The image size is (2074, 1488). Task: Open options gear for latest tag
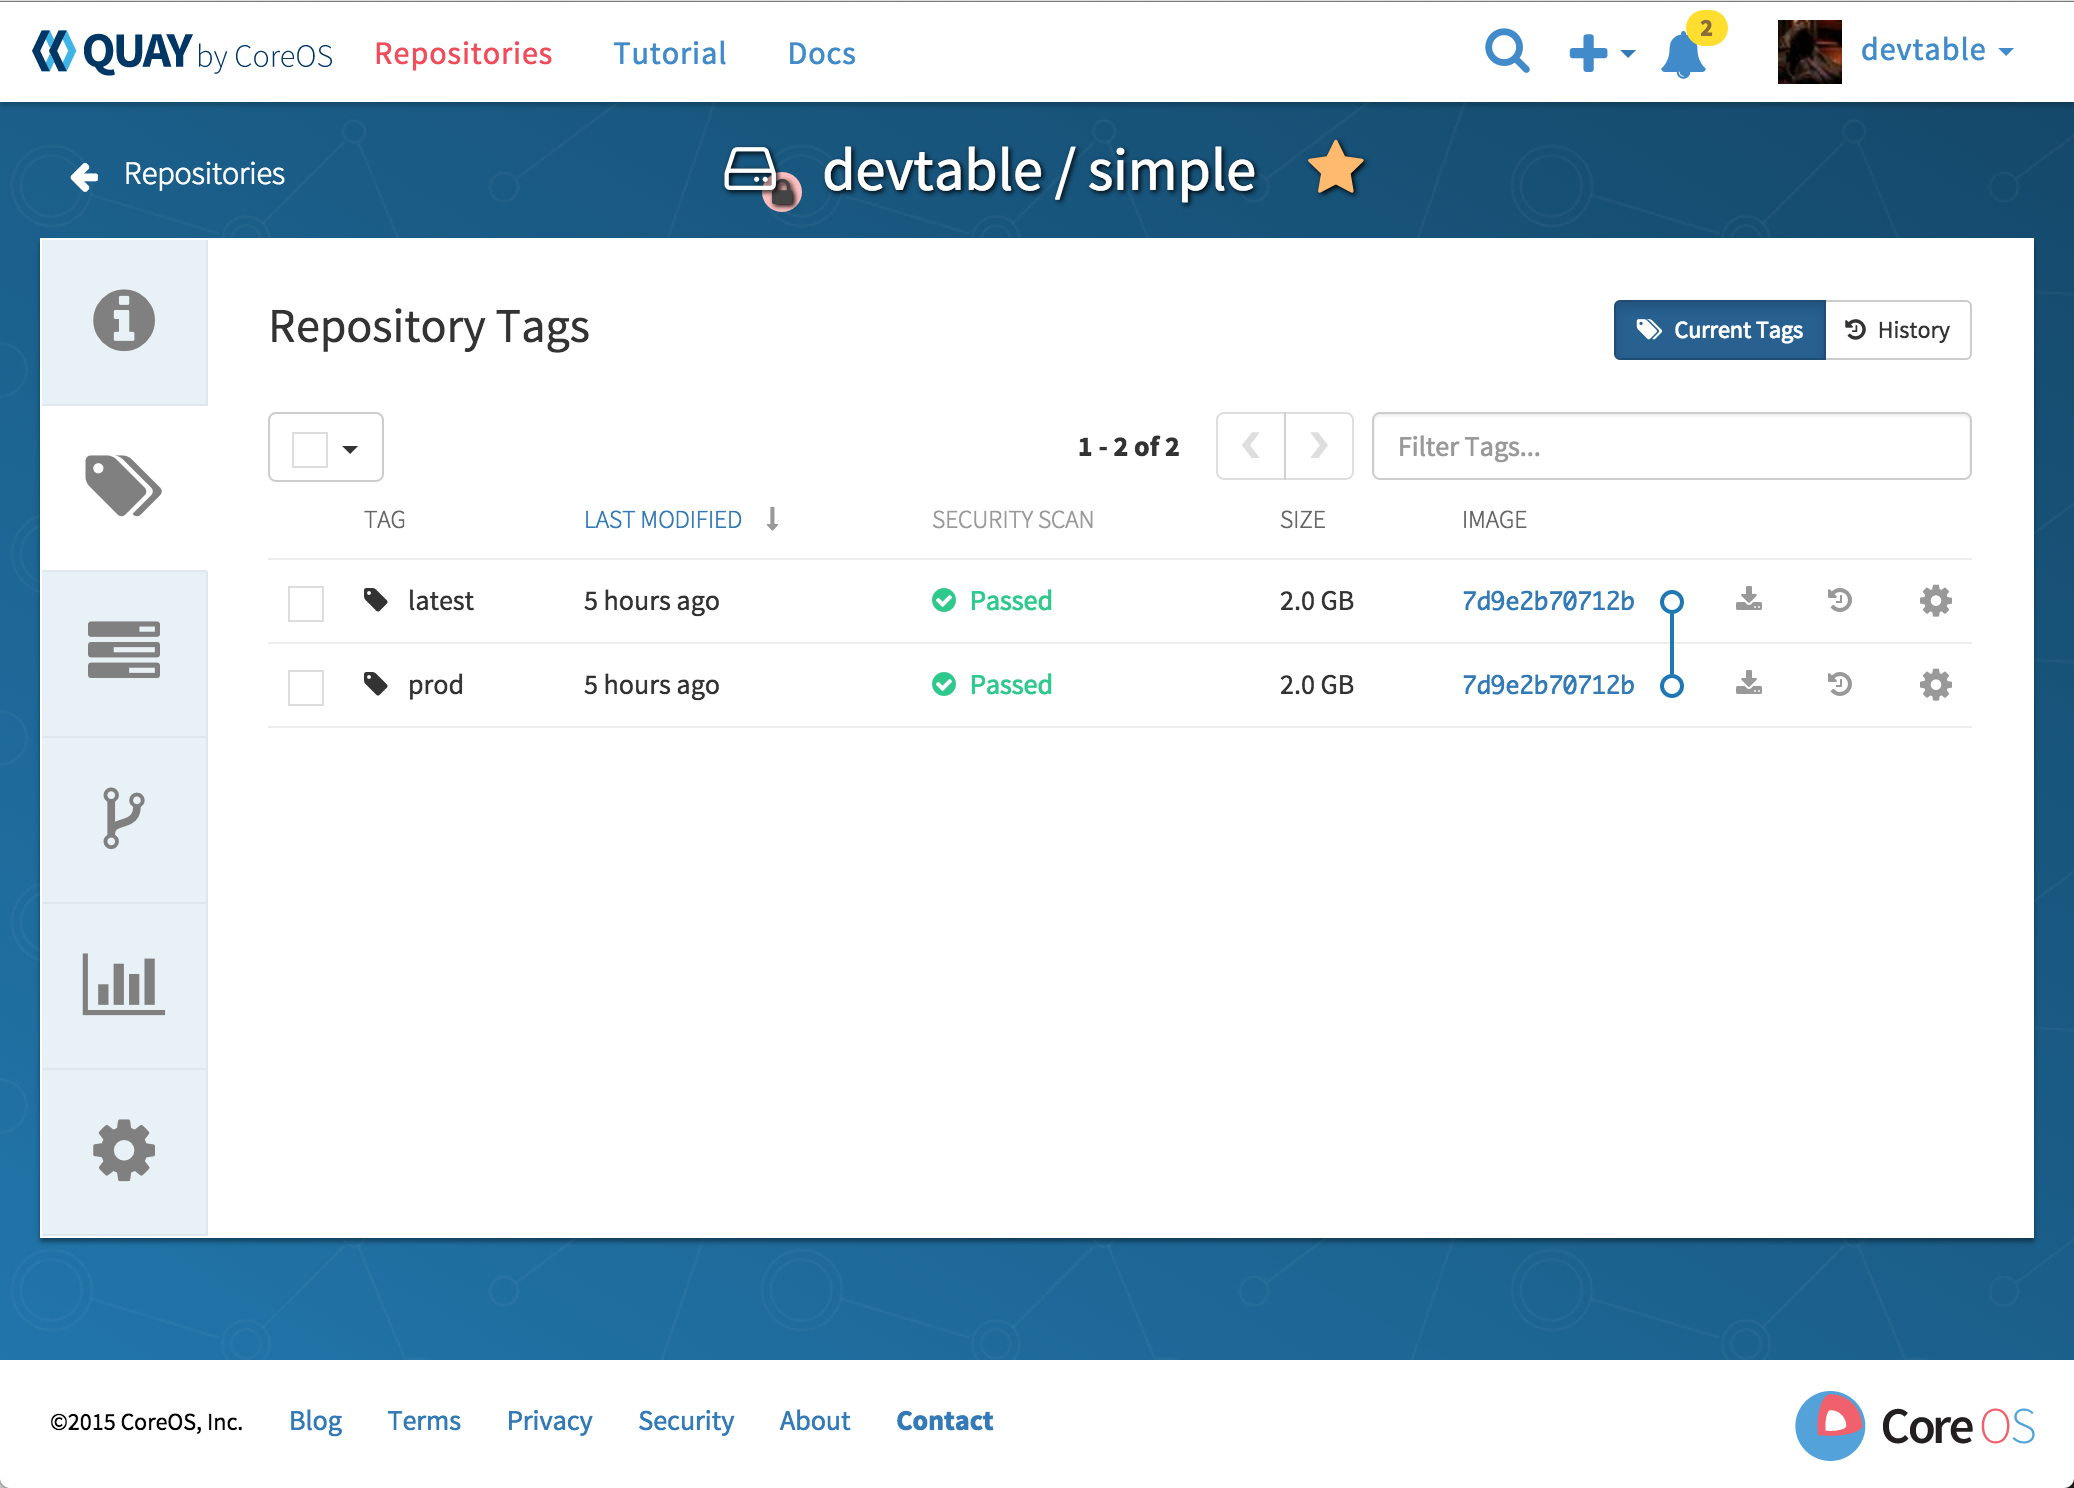[x=1936, y=600]
